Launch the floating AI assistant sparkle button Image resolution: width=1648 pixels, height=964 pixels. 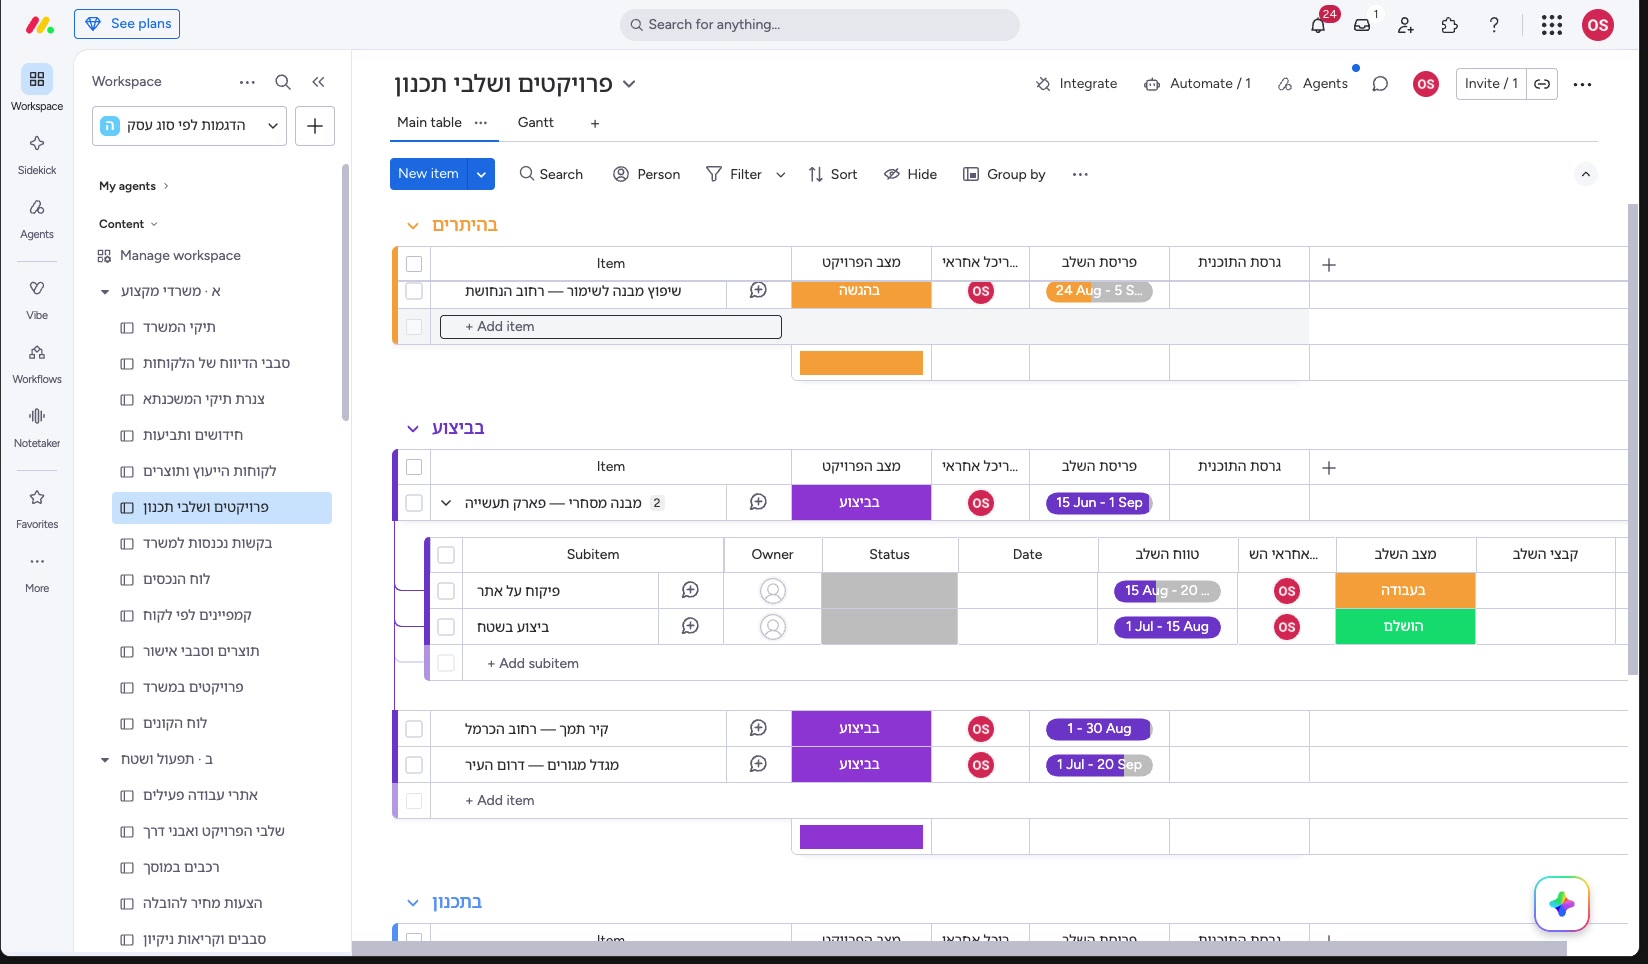pyautogui.click(x=1562, y=904)
